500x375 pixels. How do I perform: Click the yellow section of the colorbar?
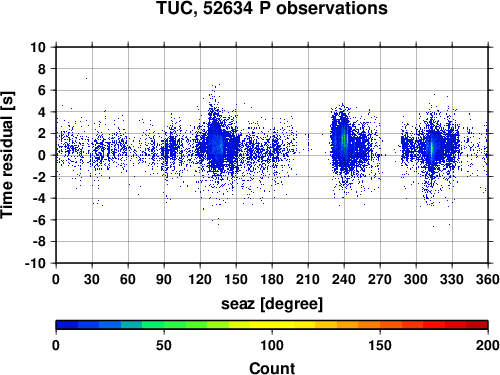pyautogui.click(x=272, y=325)
